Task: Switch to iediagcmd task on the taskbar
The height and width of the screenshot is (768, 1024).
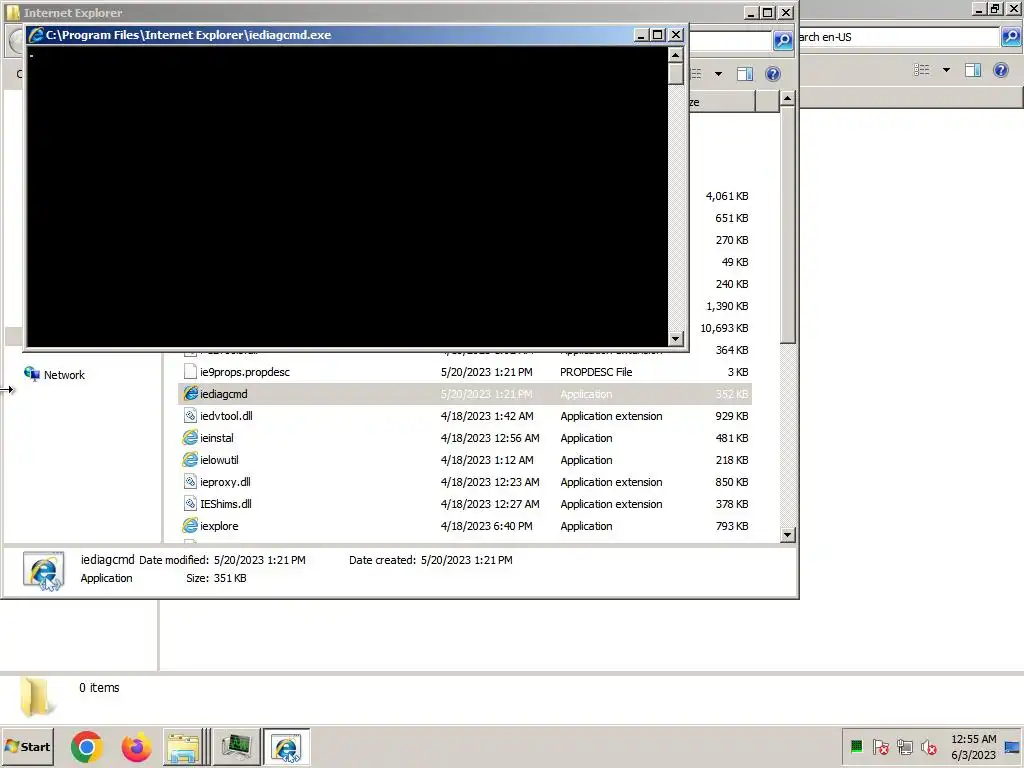Action: 286,746
